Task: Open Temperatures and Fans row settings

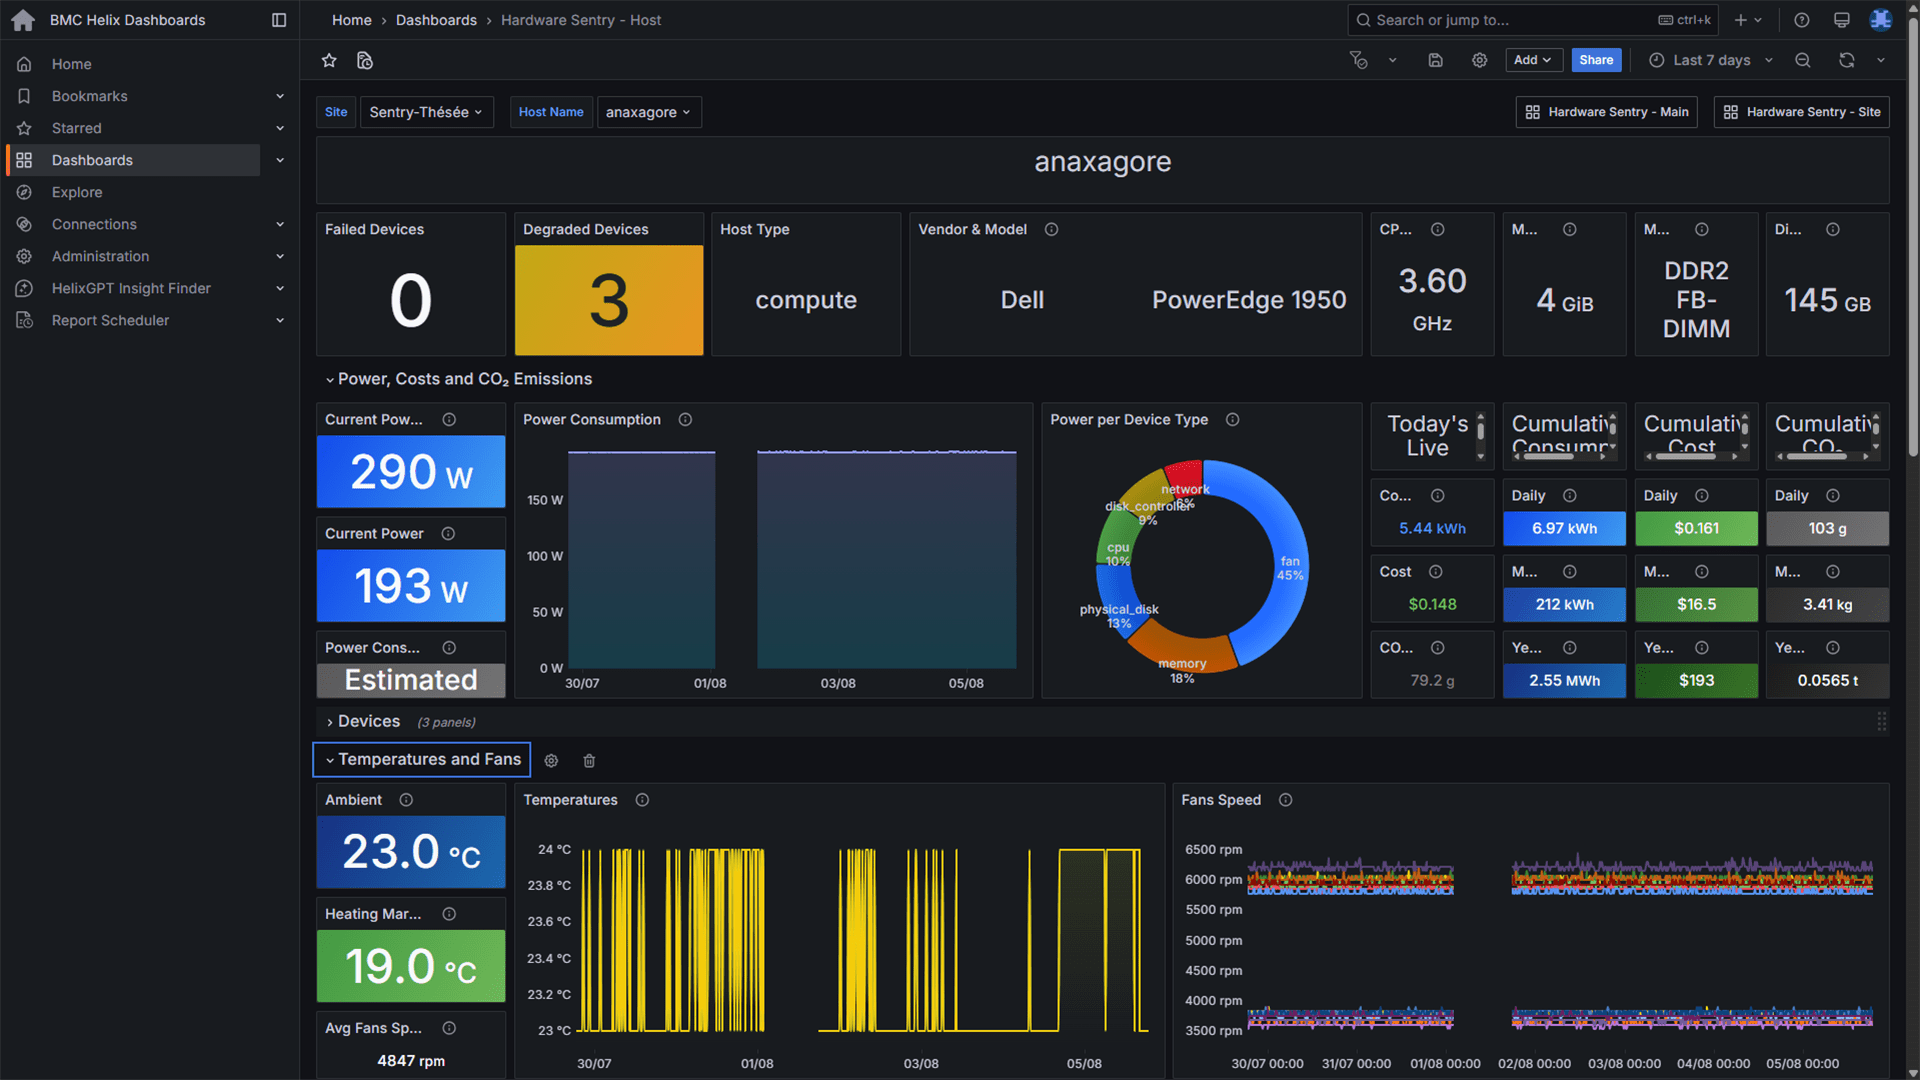Action: click(x=551, y=761)
